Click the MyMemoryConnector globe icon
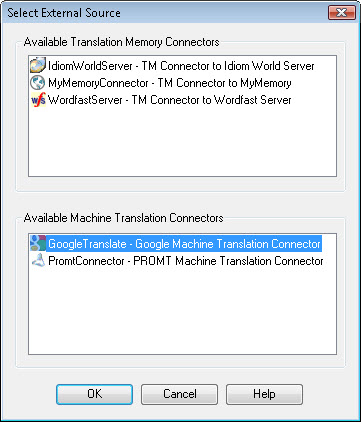 (38, 83)
